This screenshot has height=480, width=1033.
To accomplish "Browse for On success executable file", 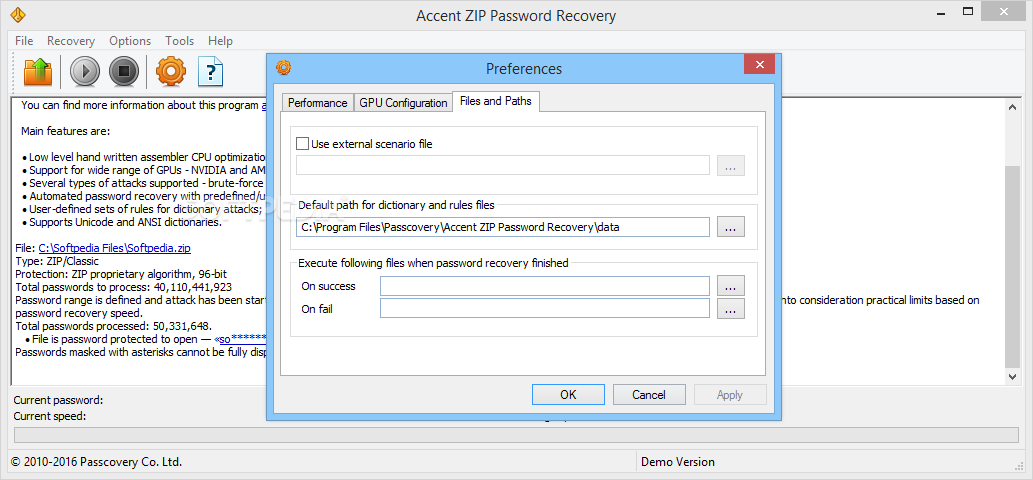I will click(731, 286).
